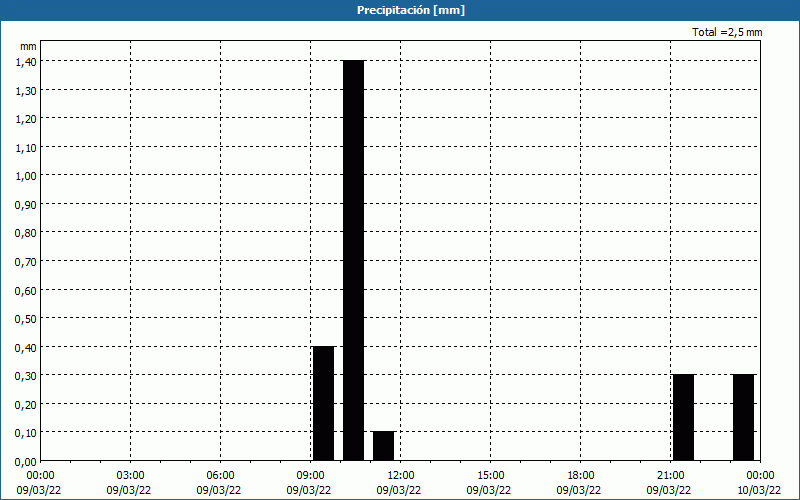Select the last 0,30 mm bar before midnight

pos(744,417)
